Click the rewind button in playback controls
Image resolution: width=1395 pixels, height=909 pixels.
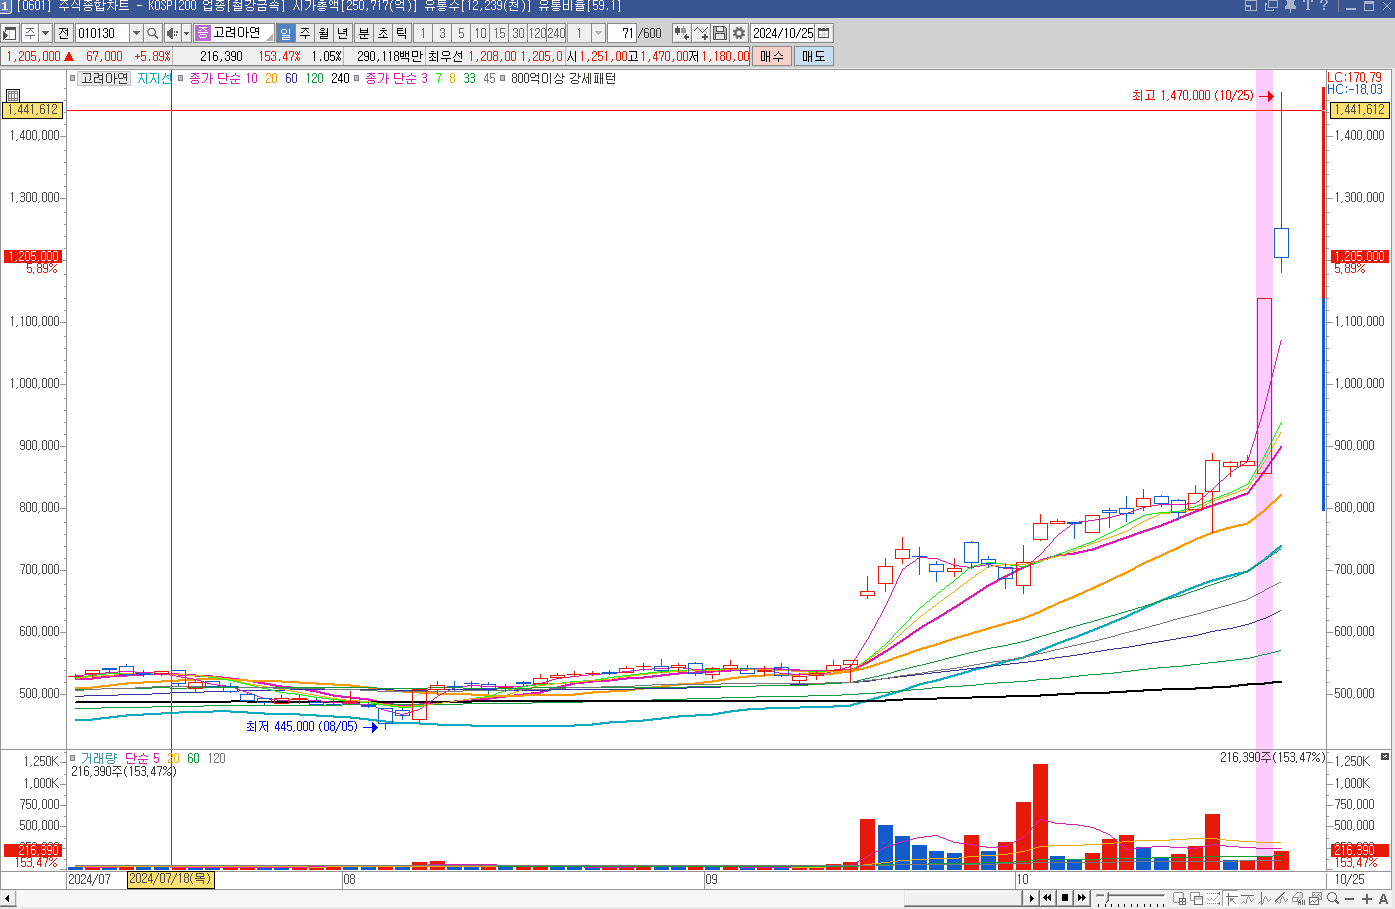pos(1048,898)
